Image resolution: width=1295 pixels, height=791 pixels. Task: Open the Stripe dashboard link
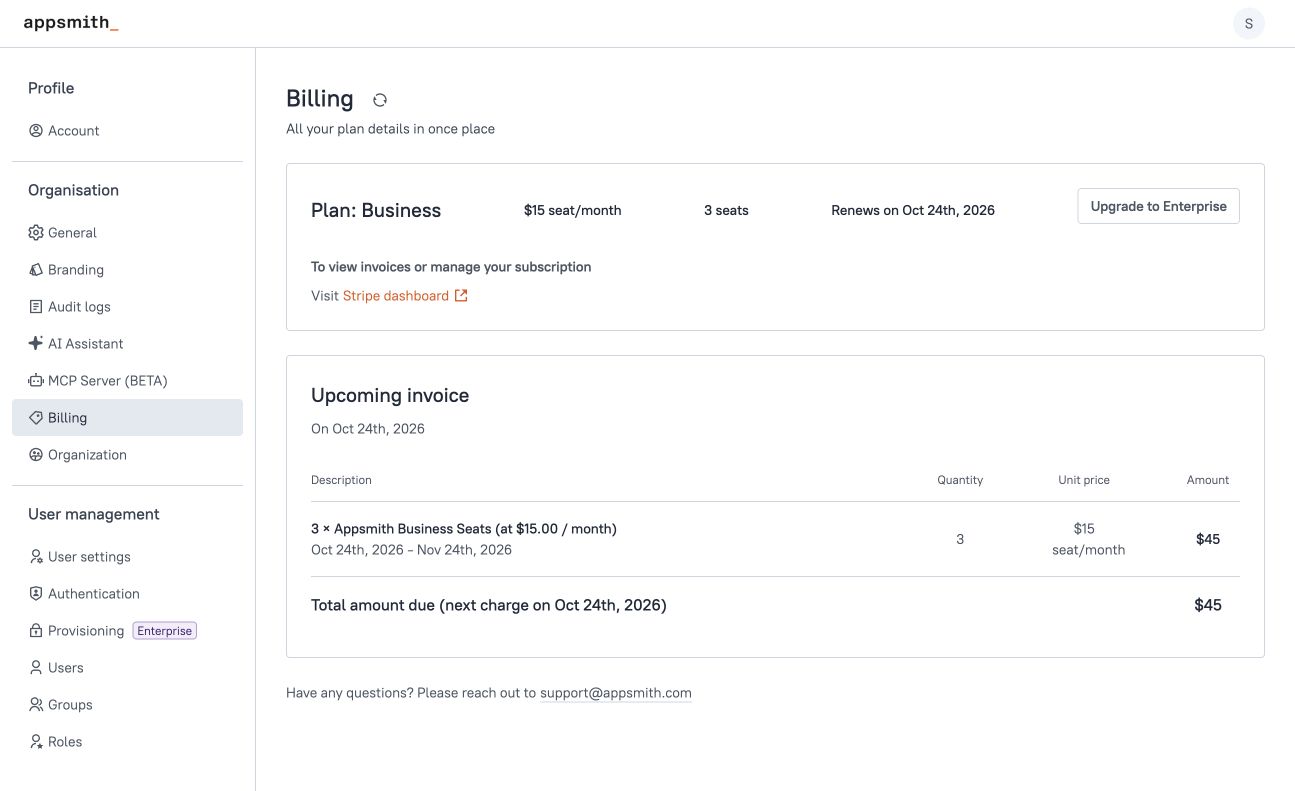tap(395, 296)
